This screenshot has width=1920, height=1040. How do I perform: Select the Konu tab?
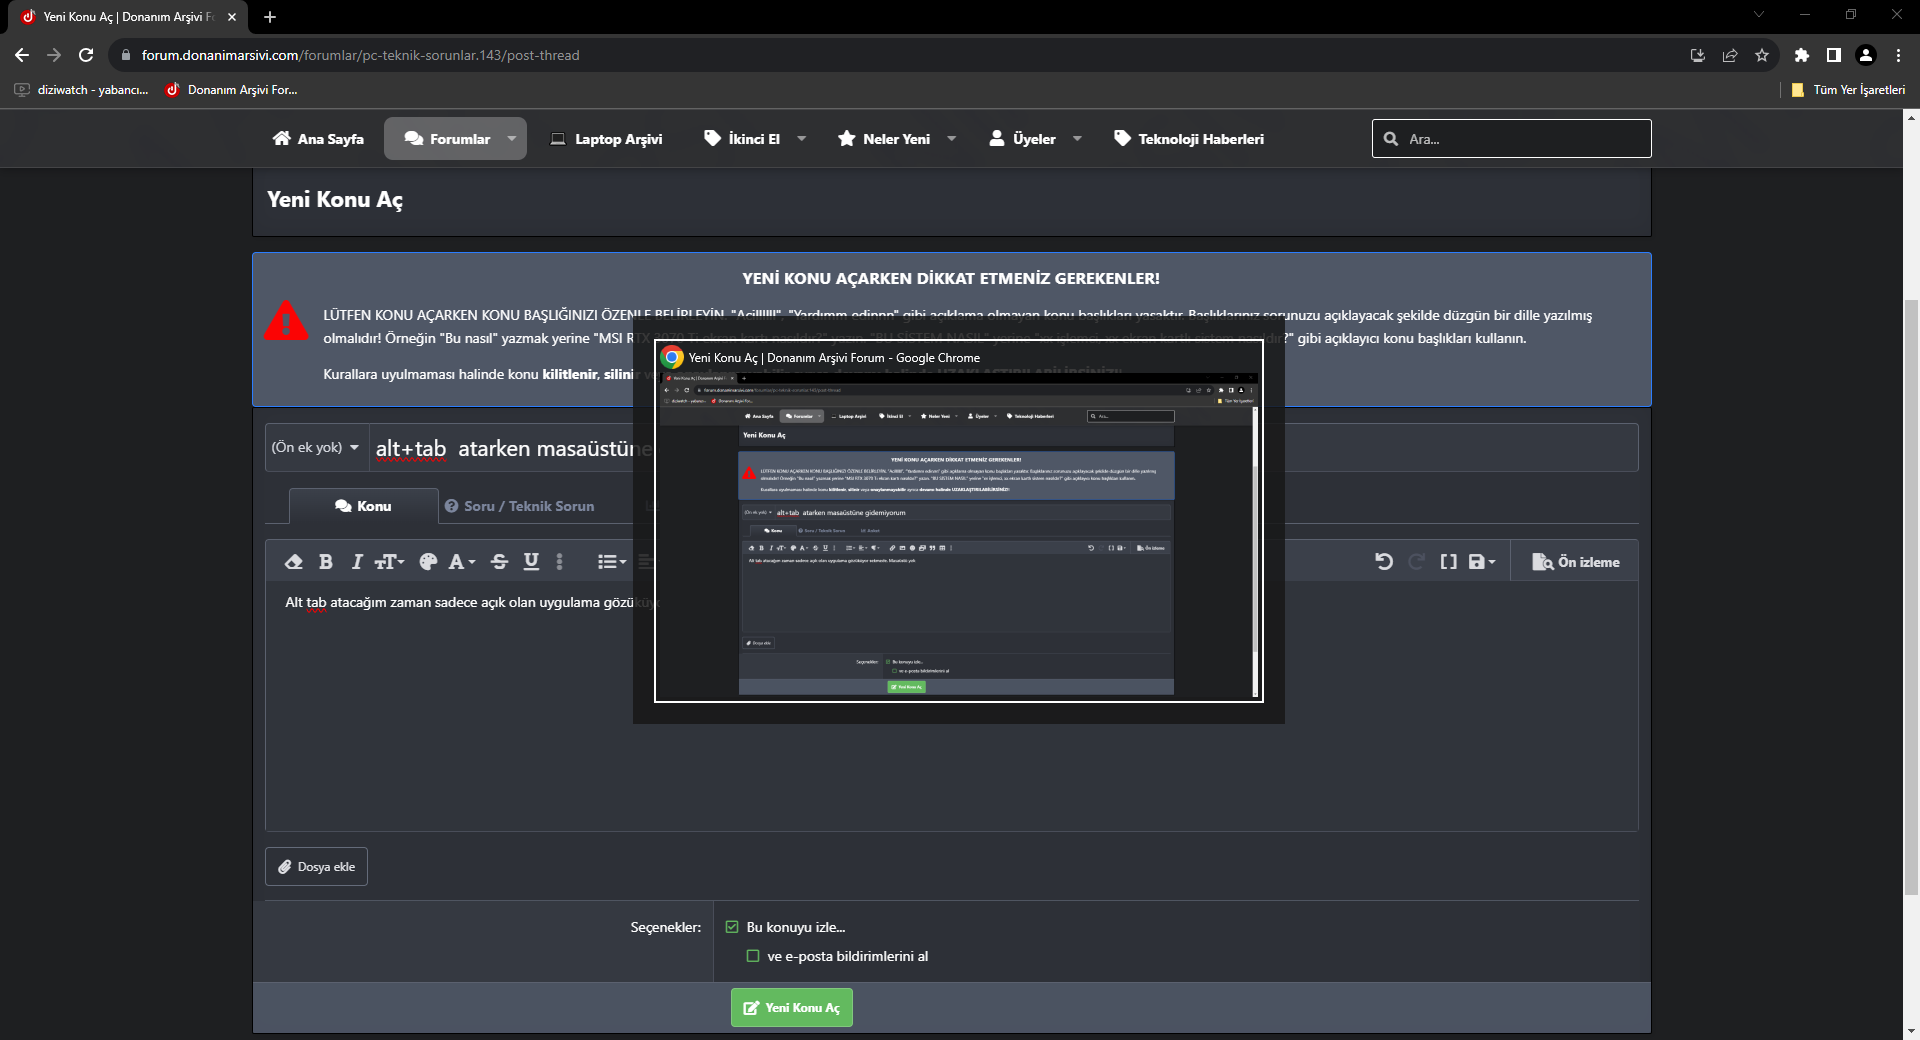click(363, 506)
